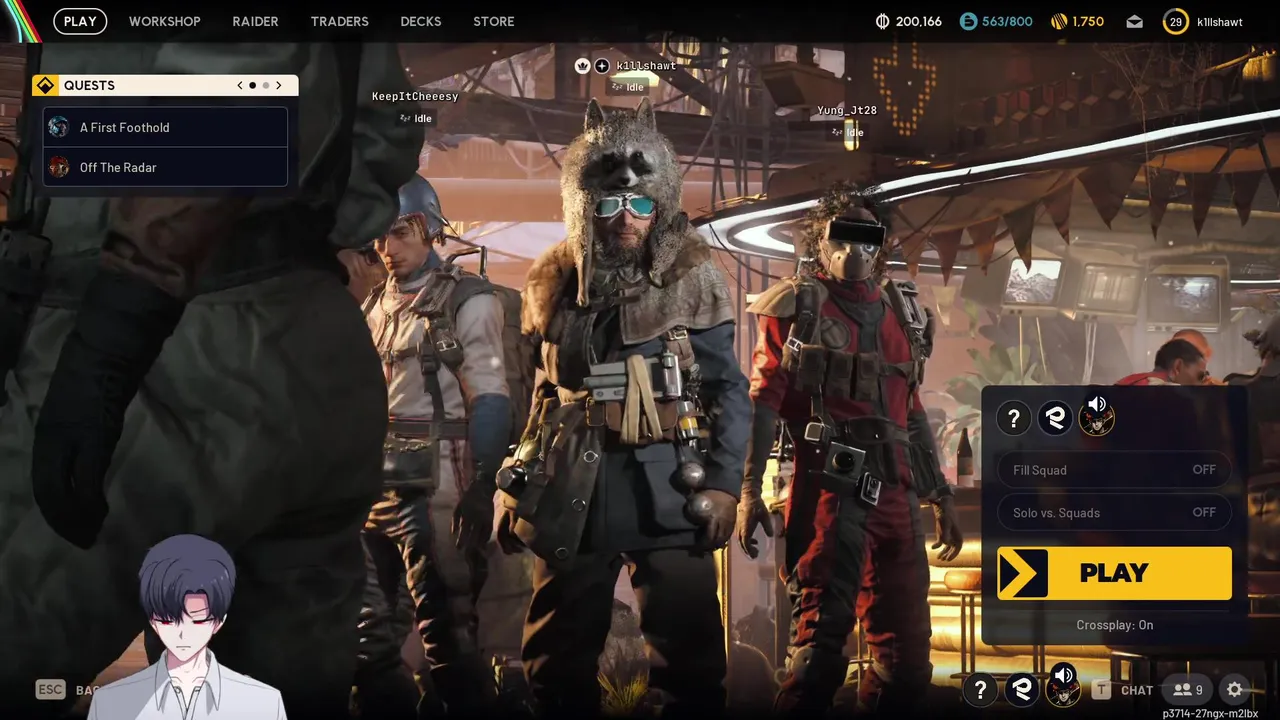Click the plus icon beside k1llshawt nameplate

602,65
